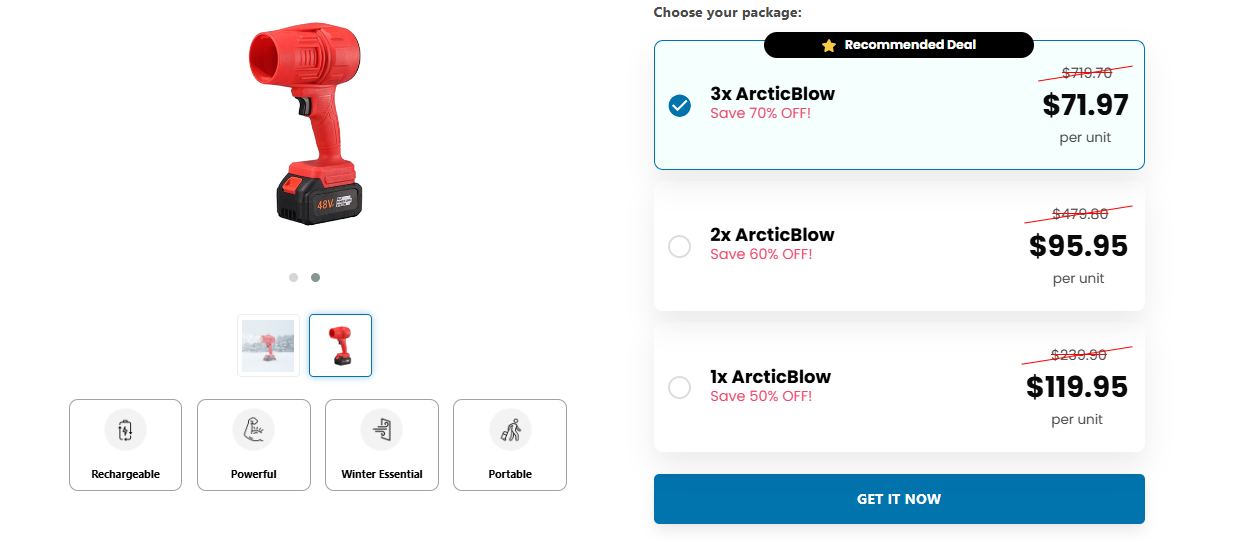Click the second carousel slide dot
1257x548 pixels.
[316, 278]
